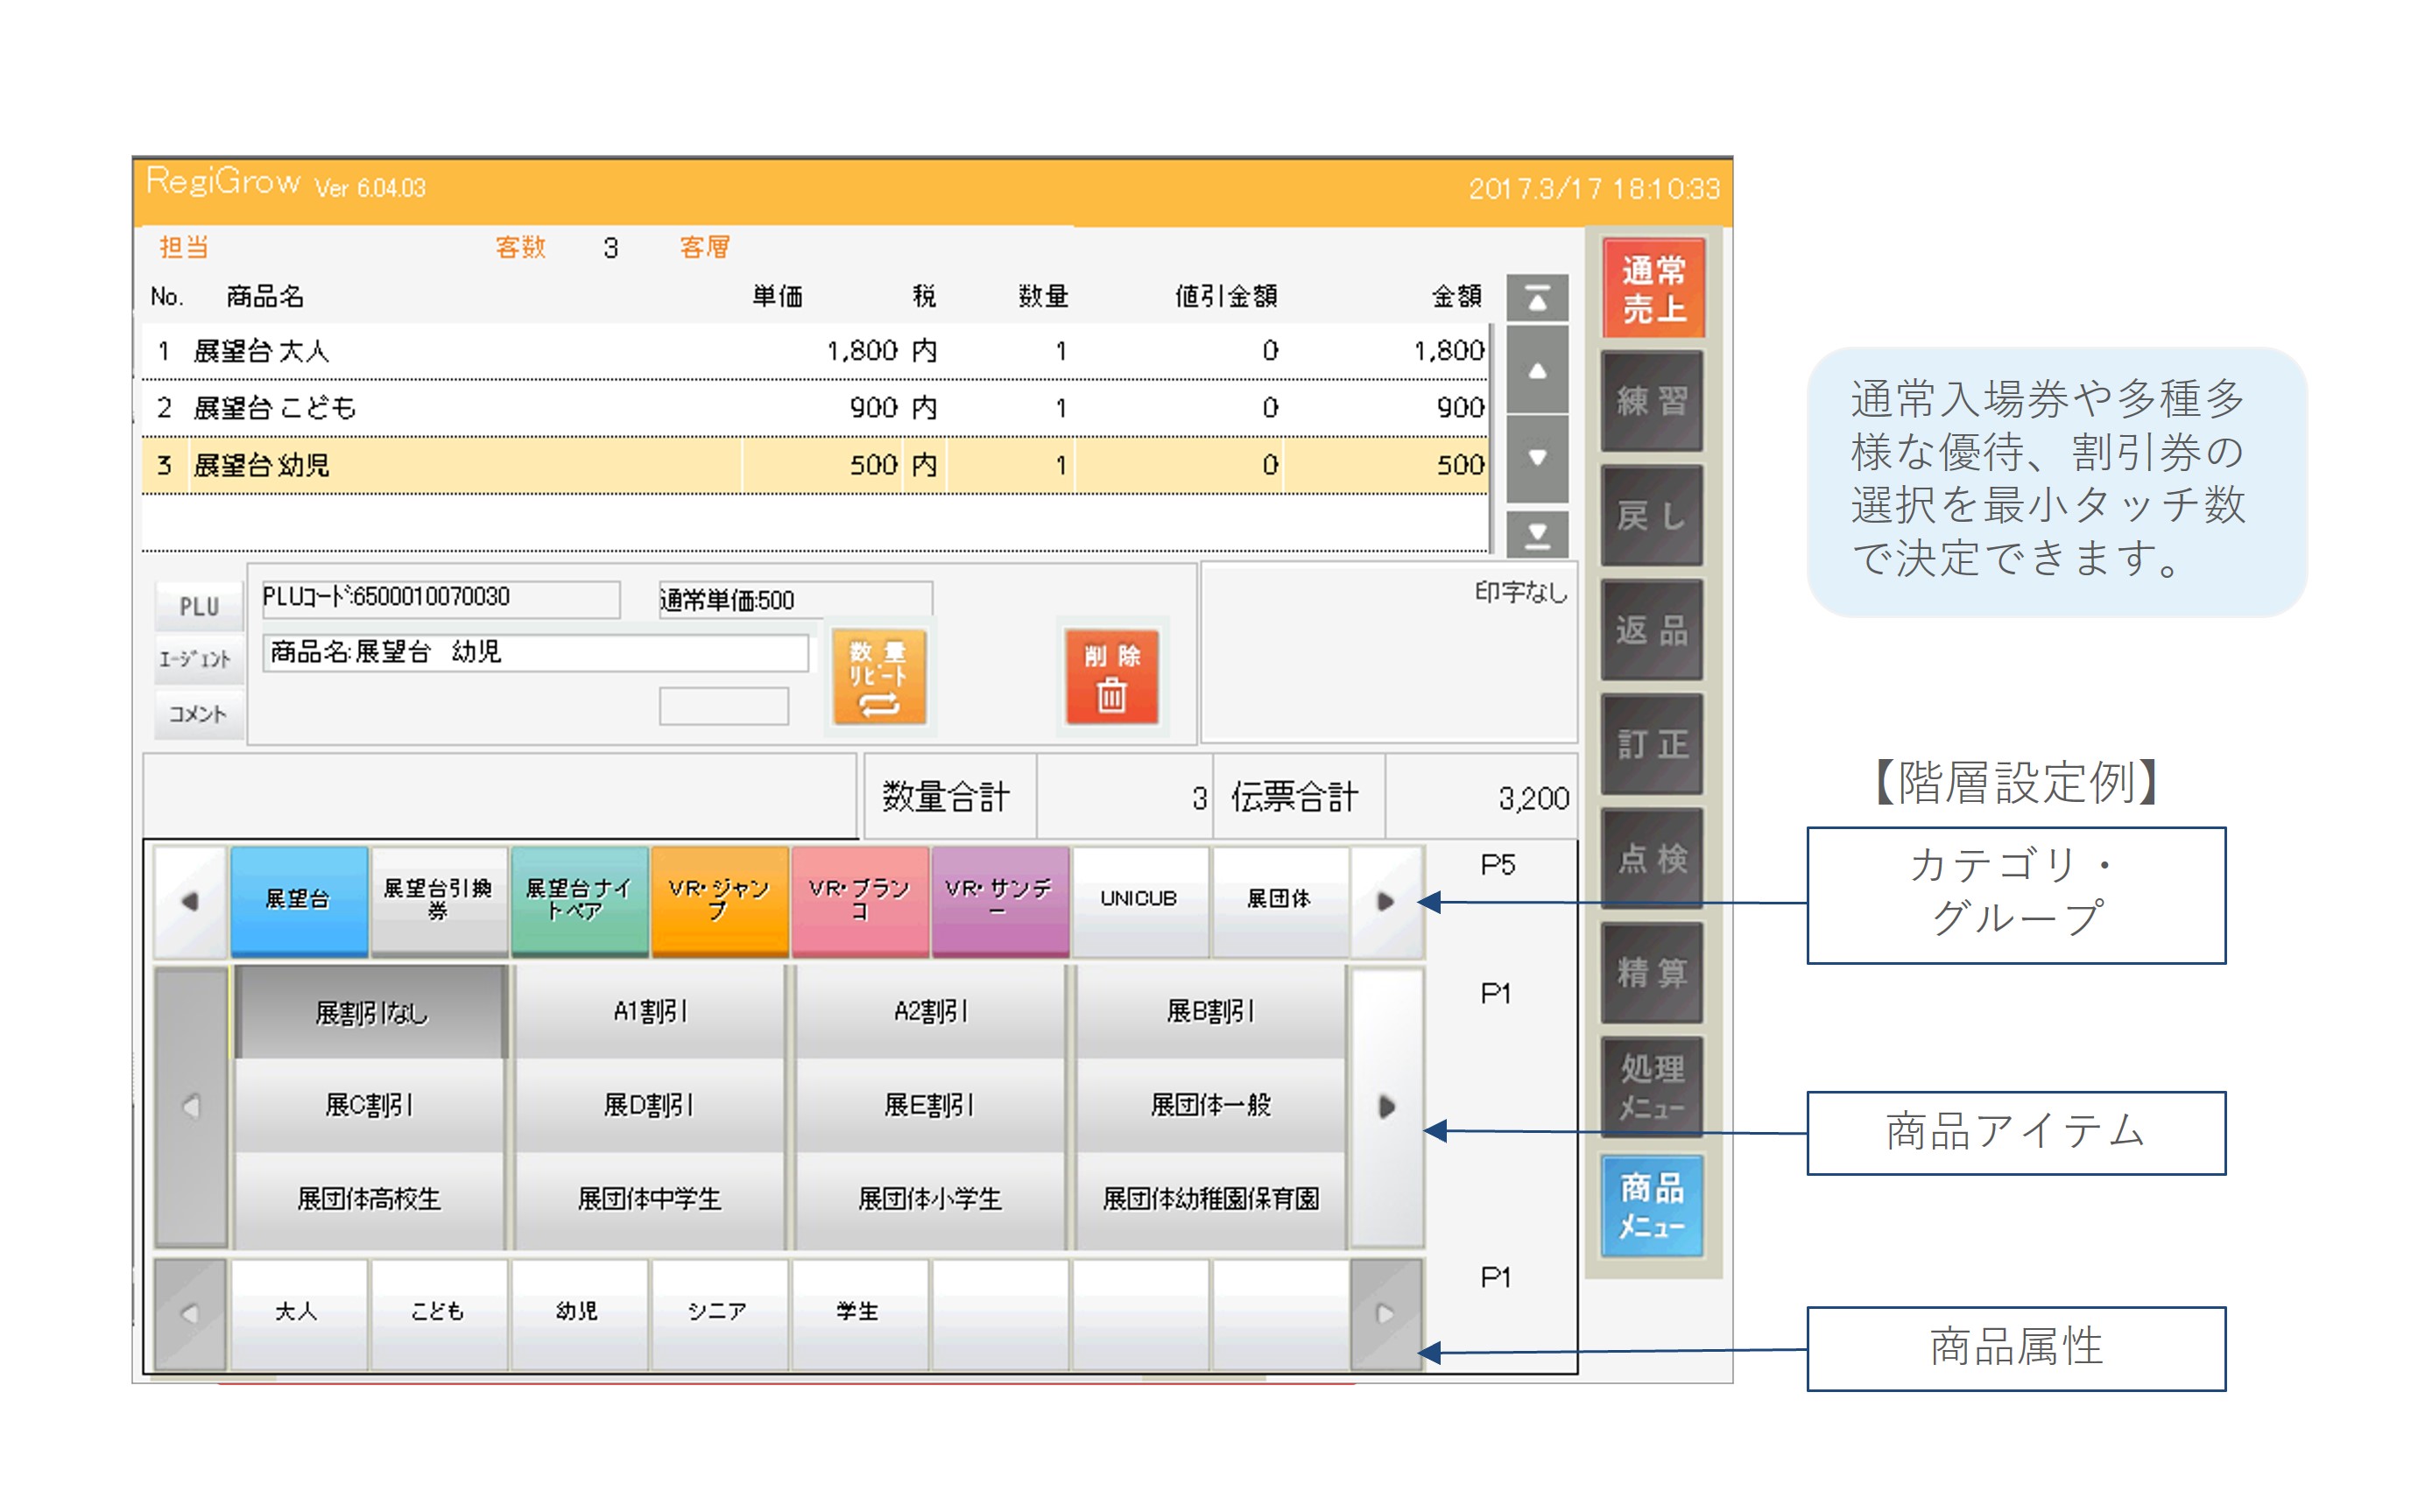This screenshot has height=1512, width=2418.
Task: Jump to top of item list arrow
Action: click(x=1536, y=298)
